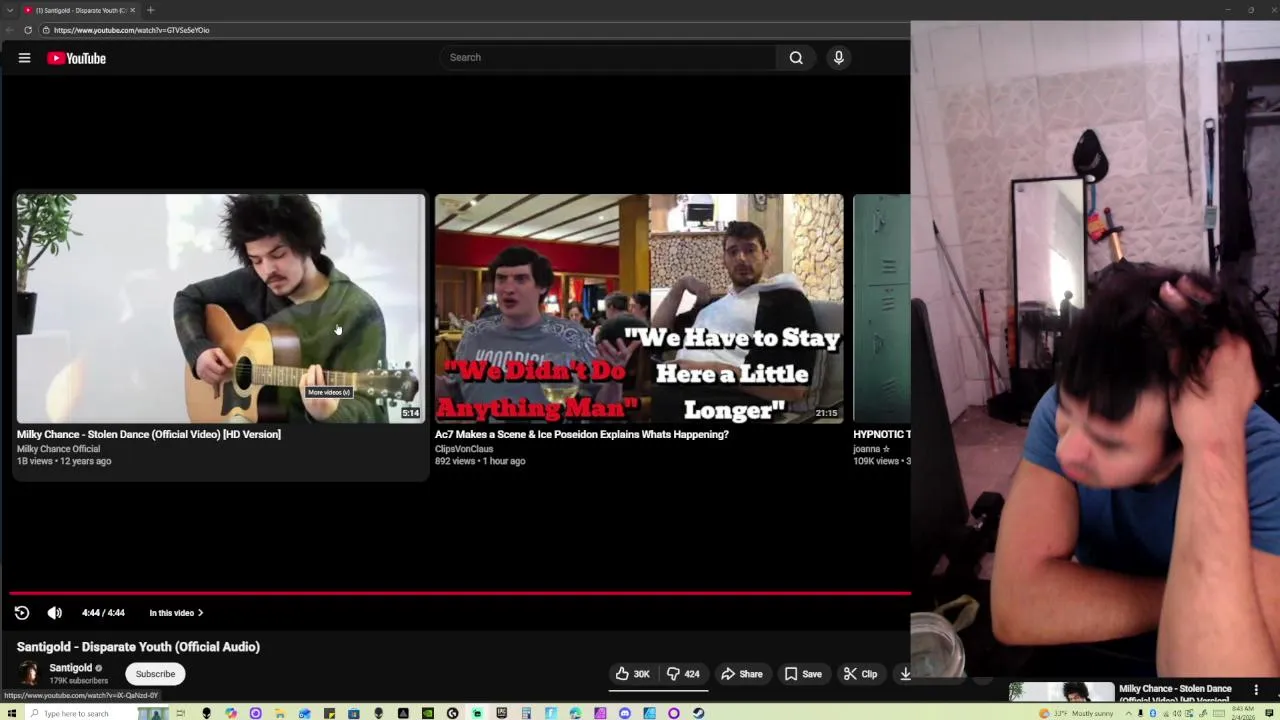
Task: Open the Ac7 Makes a Scene thumbnail
Action: (x=639, y=308)
